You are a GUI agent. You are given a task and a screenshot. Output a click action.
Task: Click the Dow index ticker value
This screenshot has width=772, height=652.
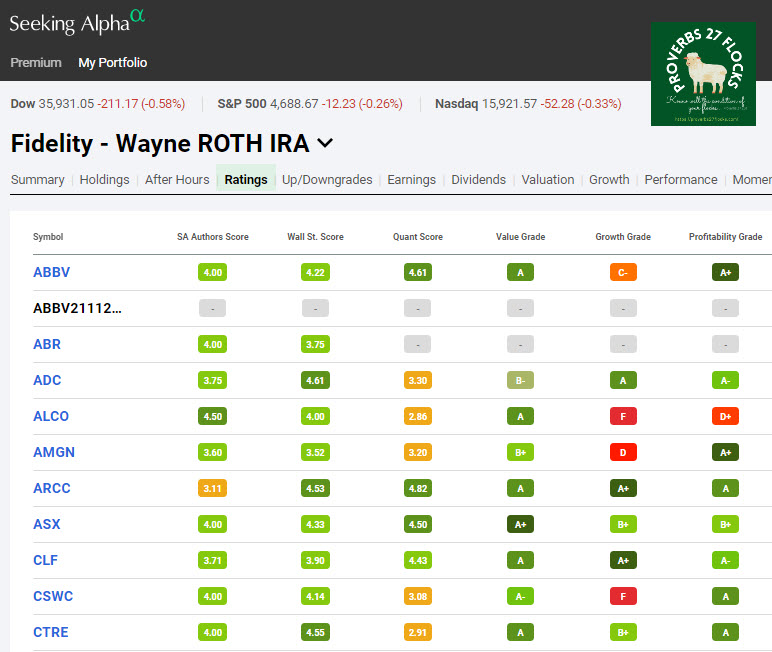[x=66, y=104]
